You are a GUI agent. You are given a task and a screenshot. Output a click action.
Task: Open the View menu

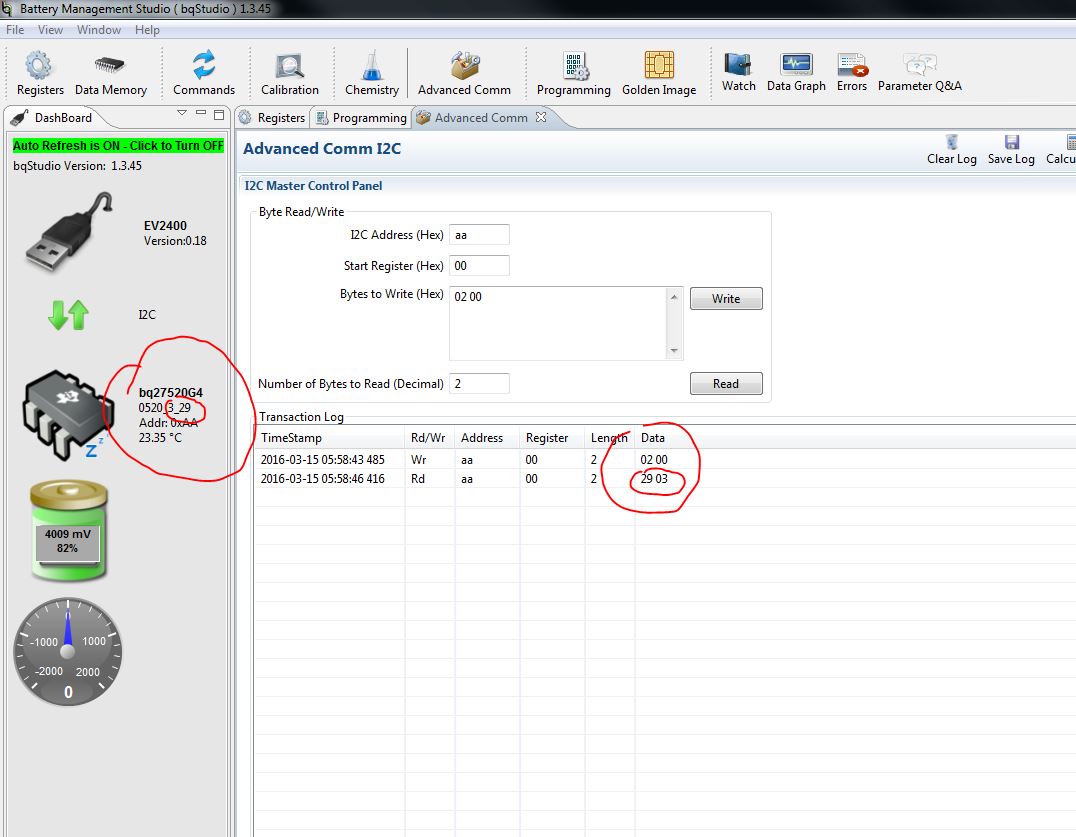[50, 30]
